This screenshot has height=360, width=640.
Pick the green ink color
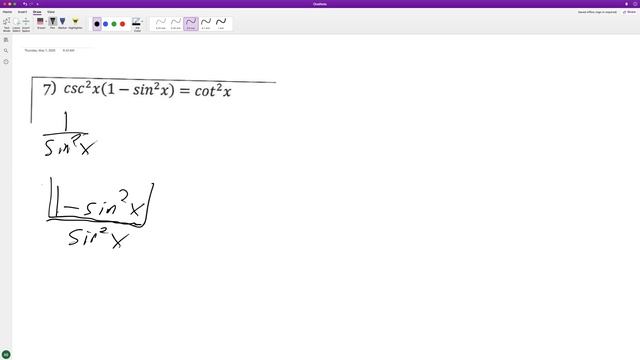tap(114, 24)
